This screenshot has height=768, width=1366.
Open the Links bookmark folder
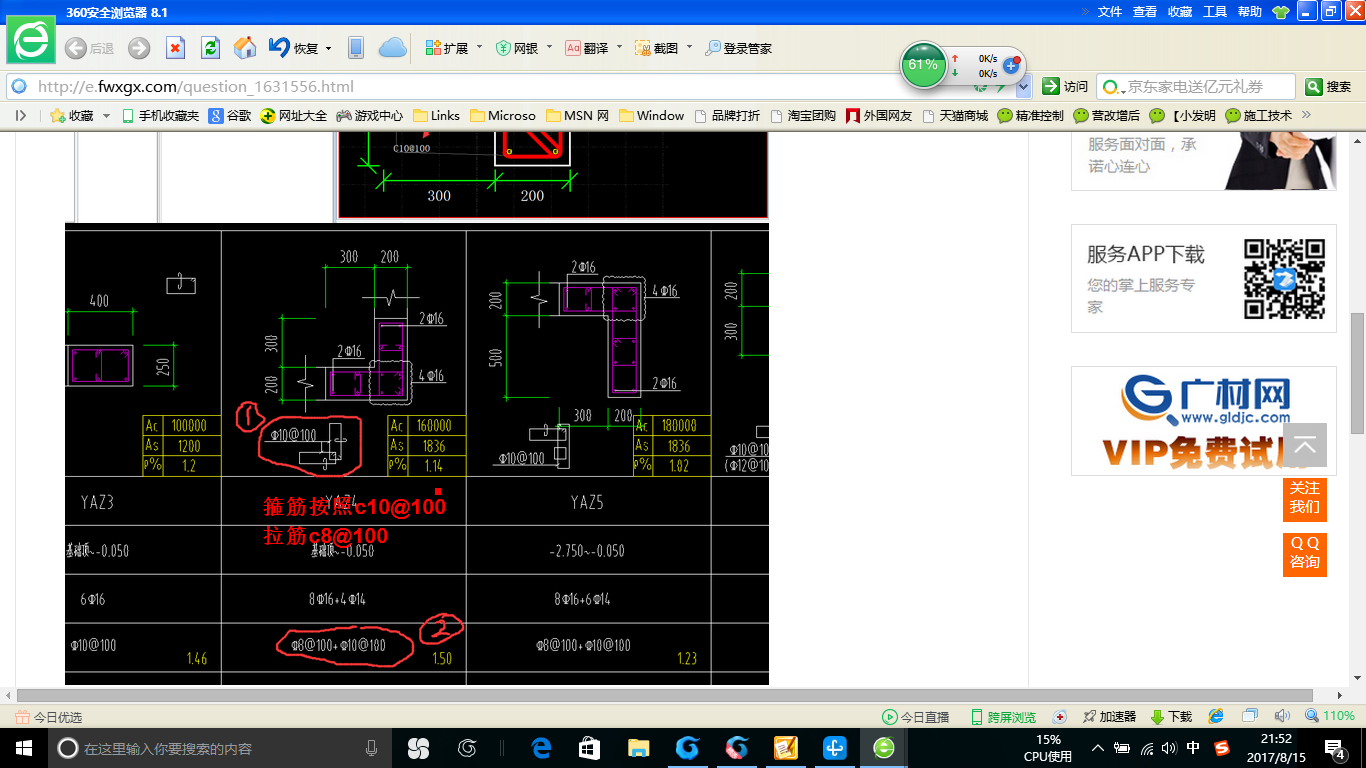pyautogui.click(x=436, y=116)
